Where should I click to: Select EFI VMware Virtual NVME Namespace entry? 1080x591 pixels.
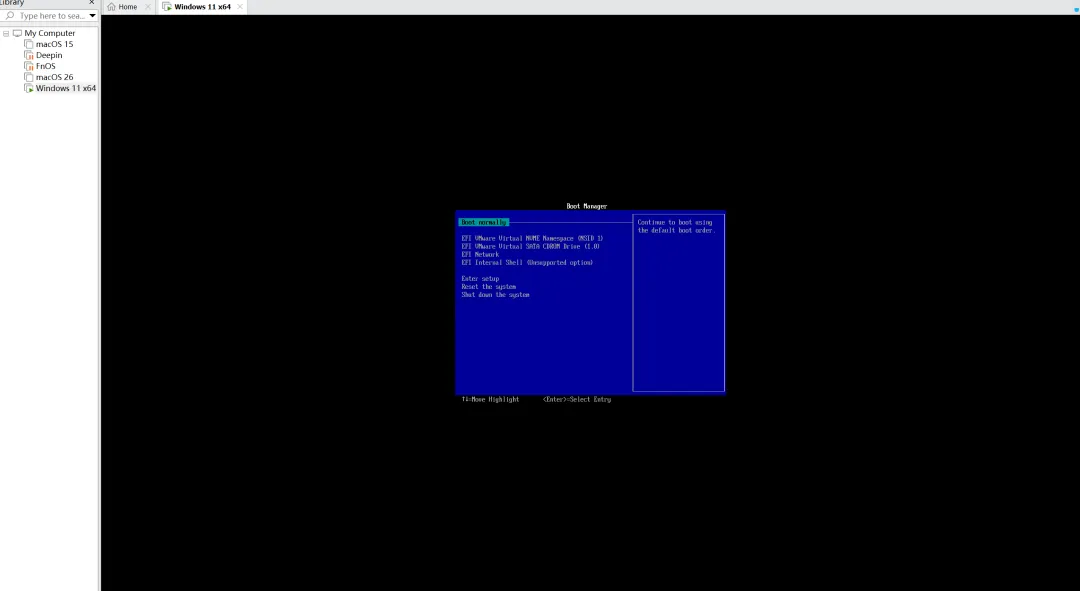click(x=532, y=238)
